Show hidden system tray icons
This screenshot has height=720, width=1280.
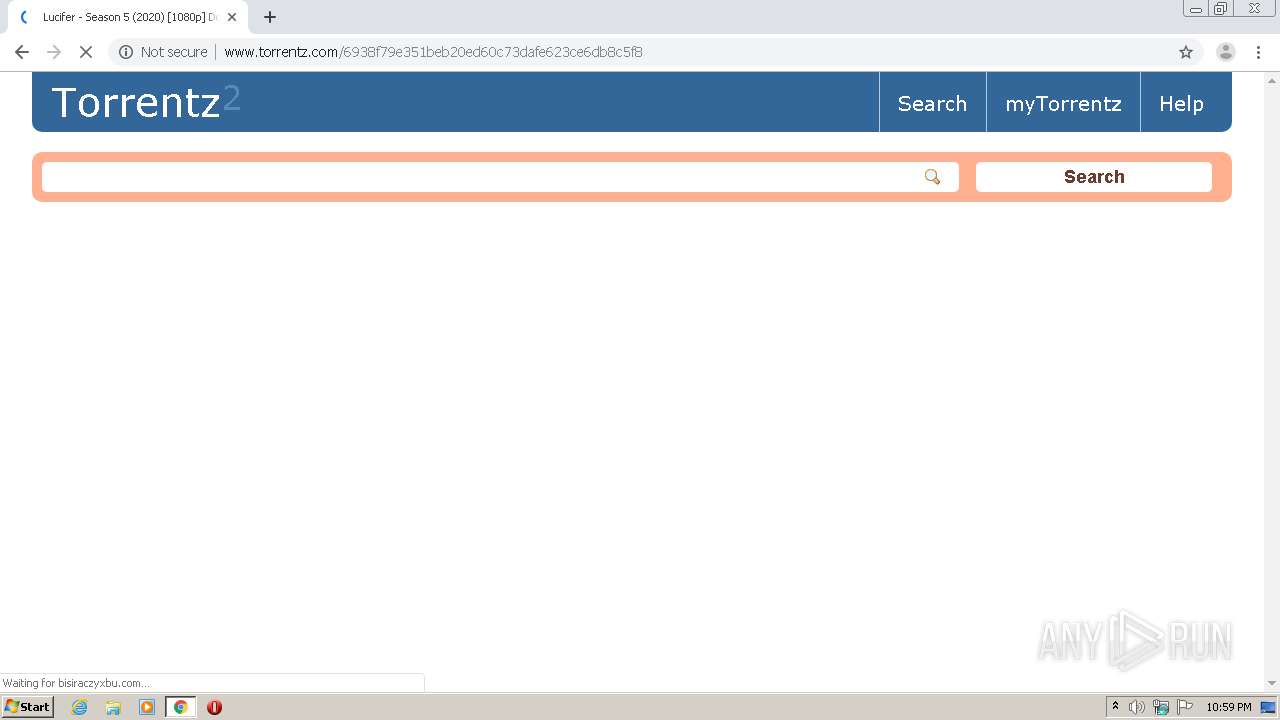[x=1115, y=707]
